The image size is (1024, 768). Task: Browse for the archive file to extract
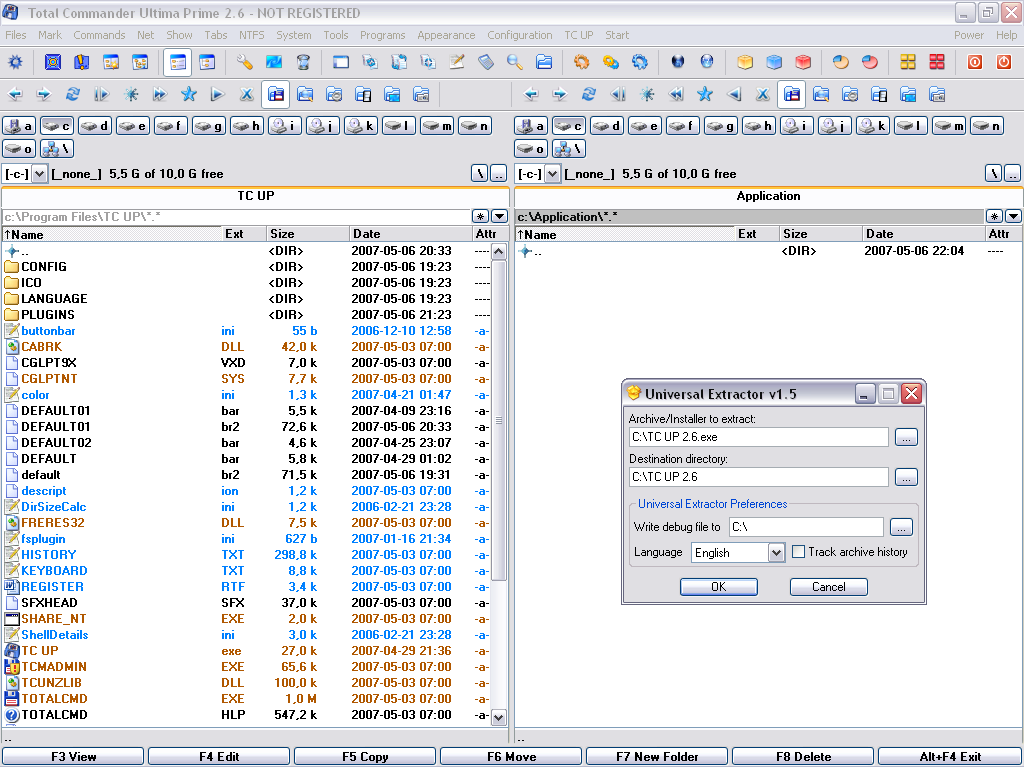coord(906,437)
